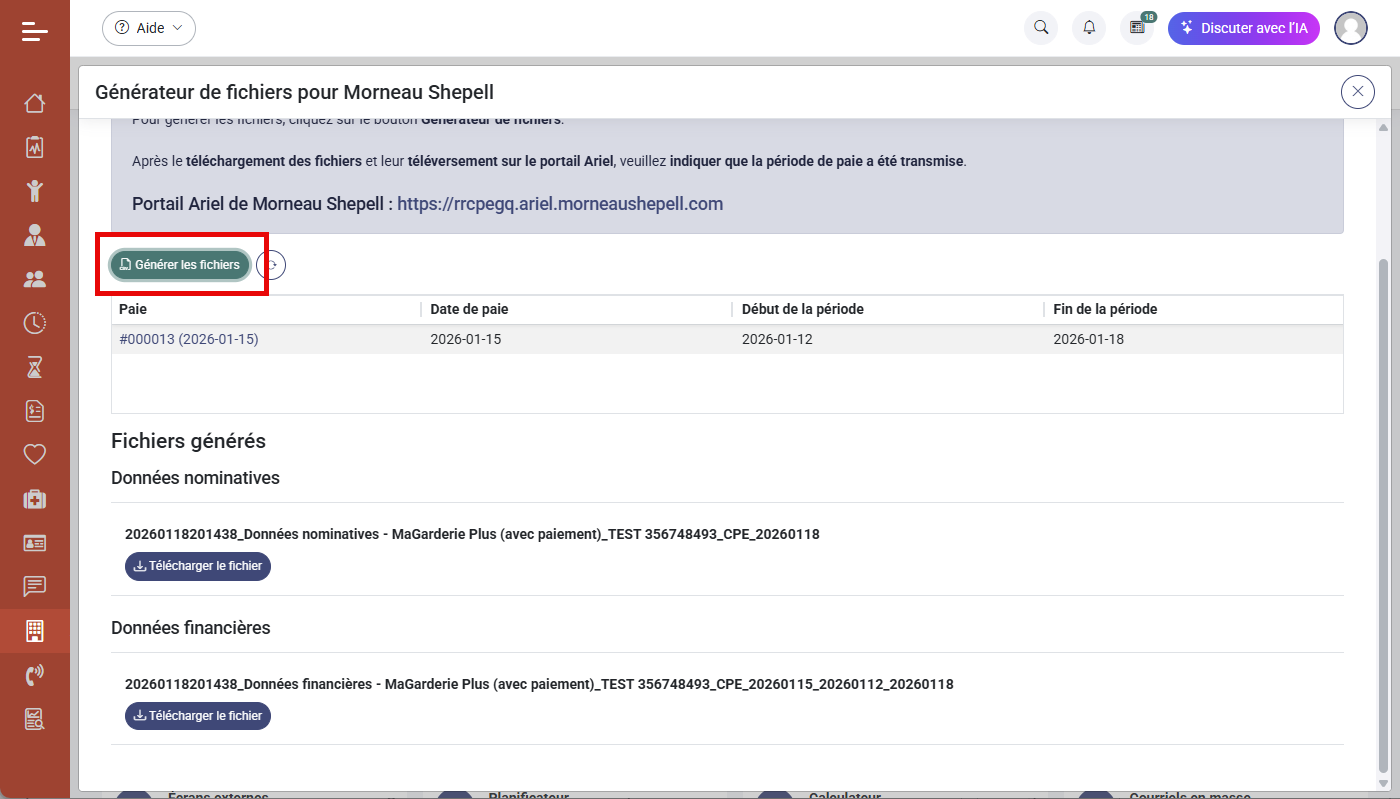Image resolution: width=1400 pixels, height=799 pixels.
Task: Select the clock icon in the sidebar
Action: [34, 323]
